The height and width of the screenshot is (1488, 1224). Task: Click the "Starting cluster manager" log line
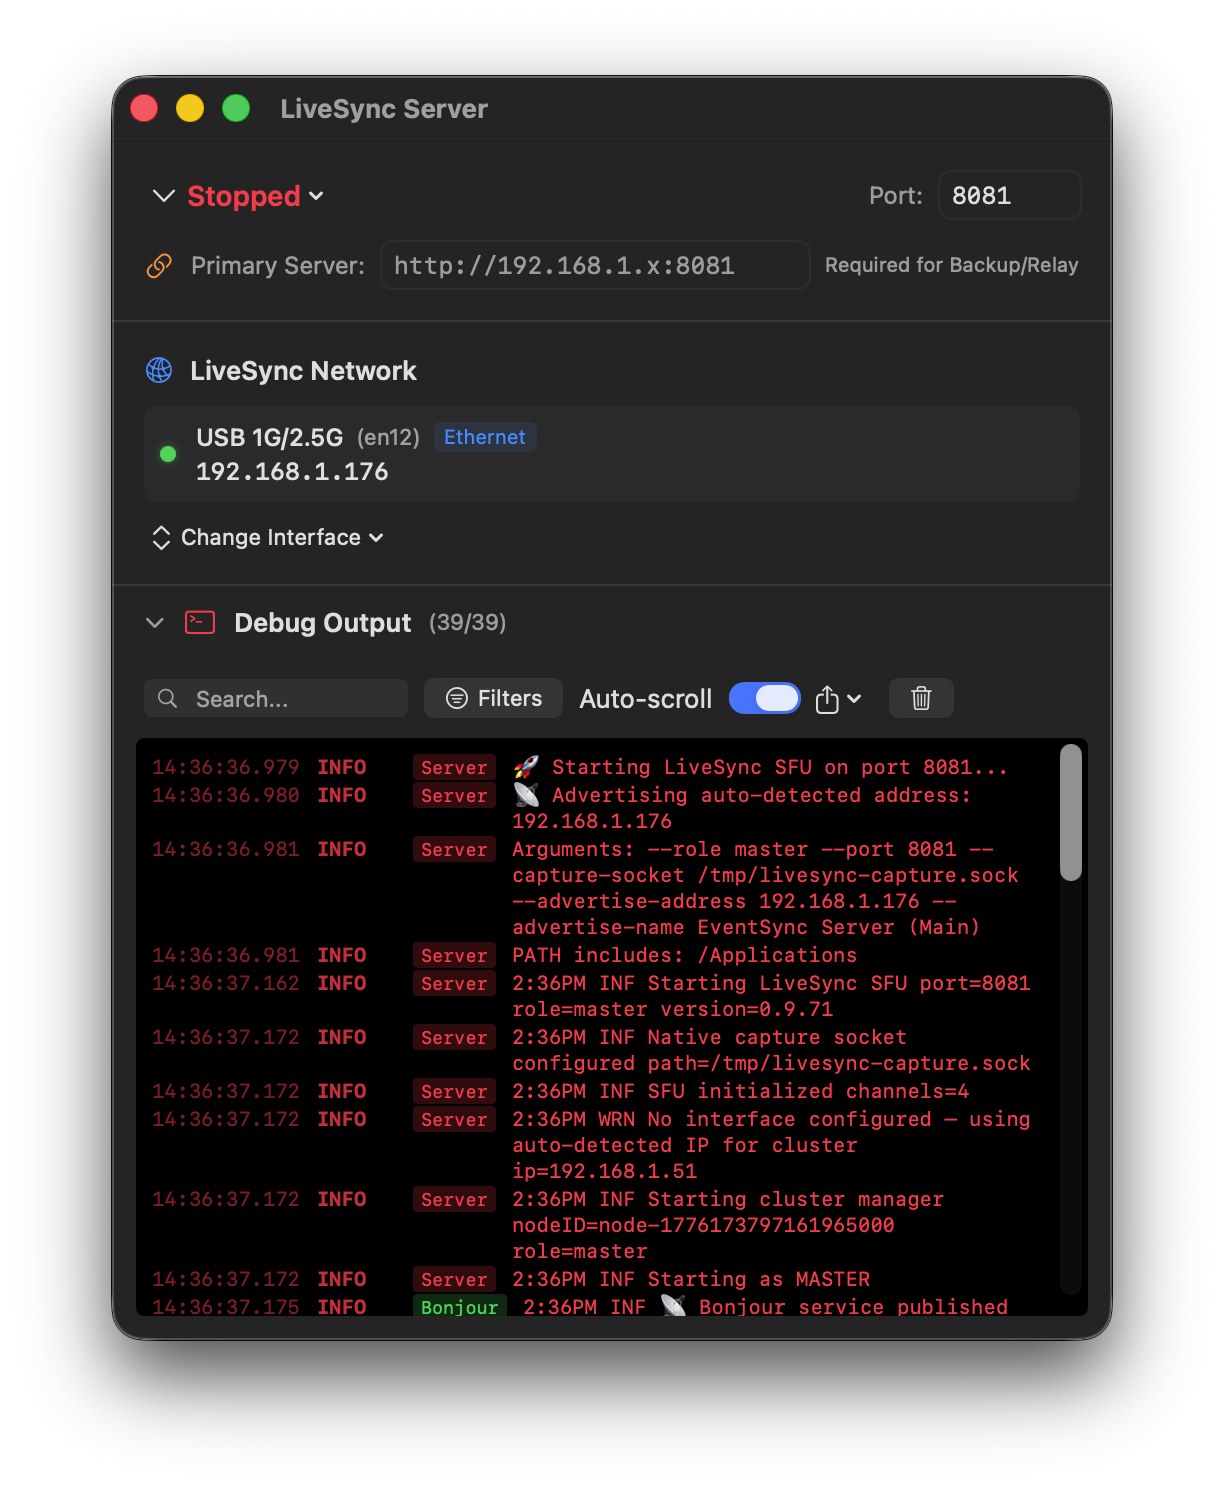coord(728,1225)
